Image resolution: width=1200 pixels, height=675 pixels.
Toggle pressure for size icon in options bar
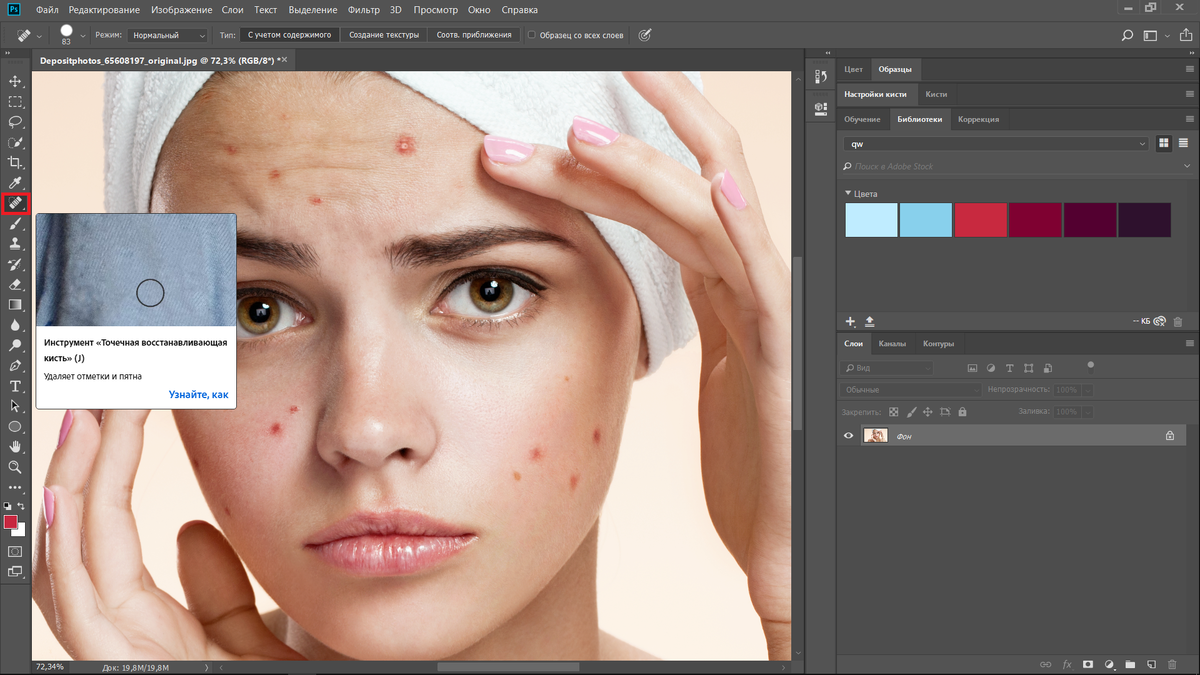tap(645, 35)
